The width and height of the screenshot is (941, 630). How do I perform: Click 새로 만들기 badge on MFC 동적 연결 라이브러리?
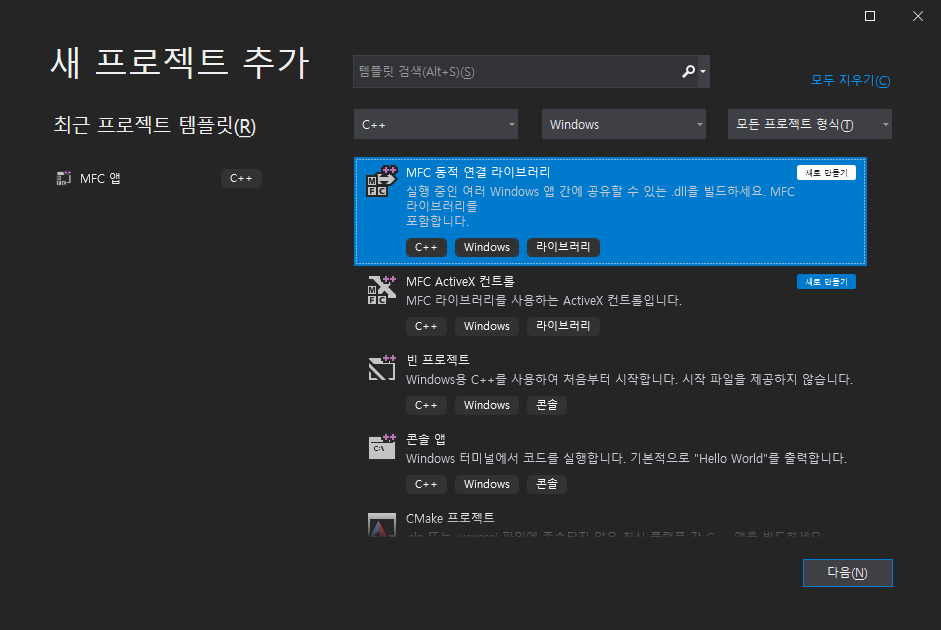[826, 173]
